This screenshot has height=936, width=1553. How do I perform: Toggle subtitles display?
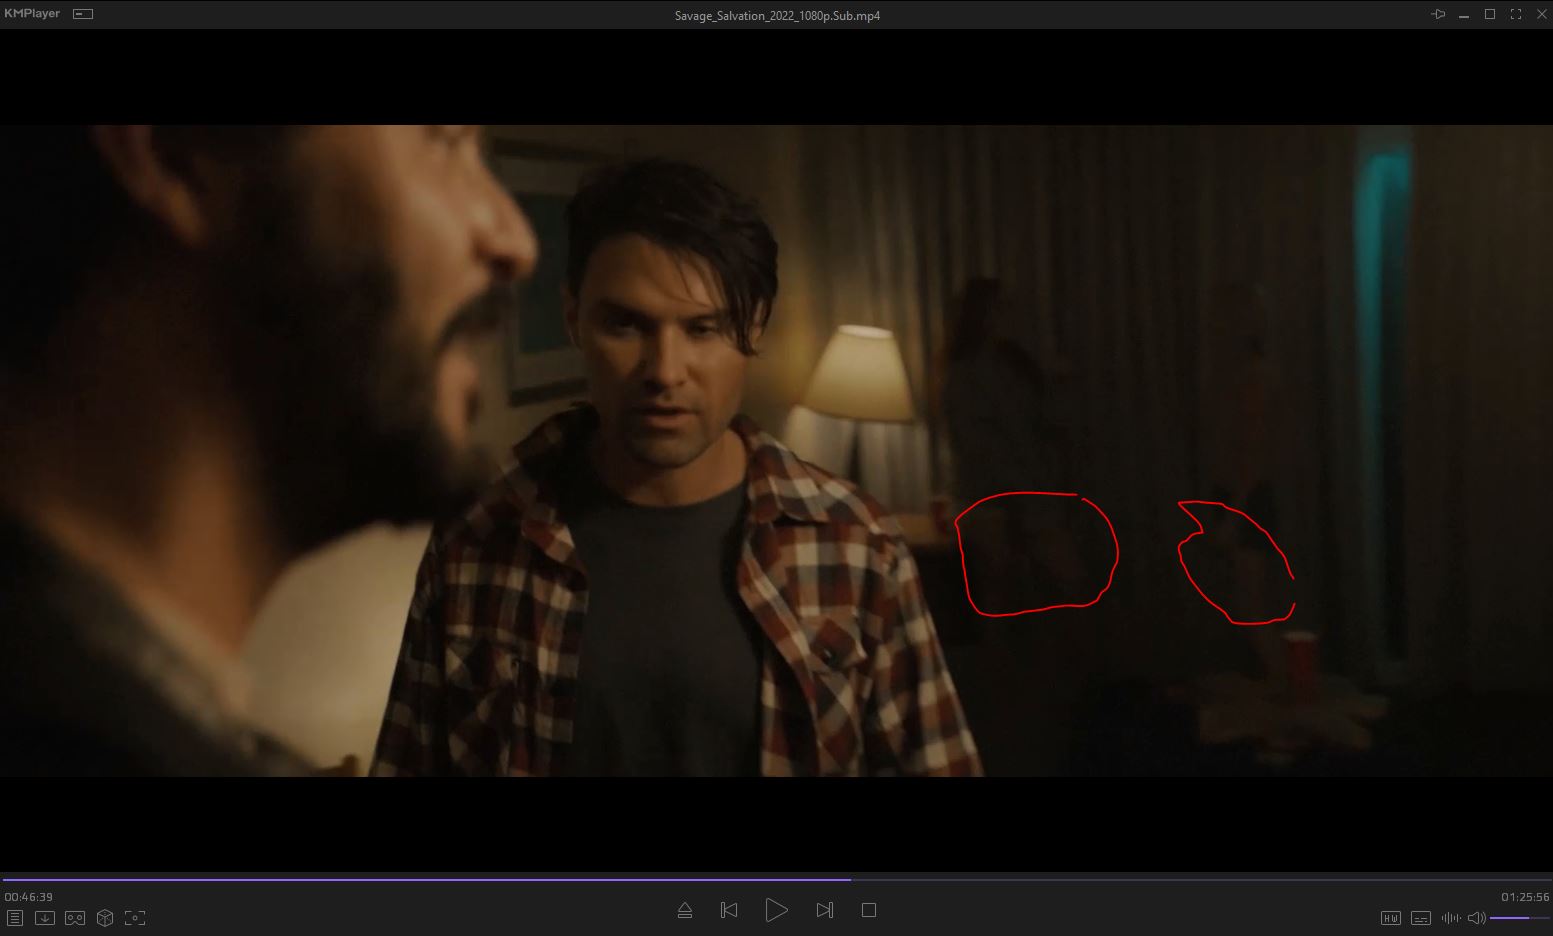coord(1420,918)
